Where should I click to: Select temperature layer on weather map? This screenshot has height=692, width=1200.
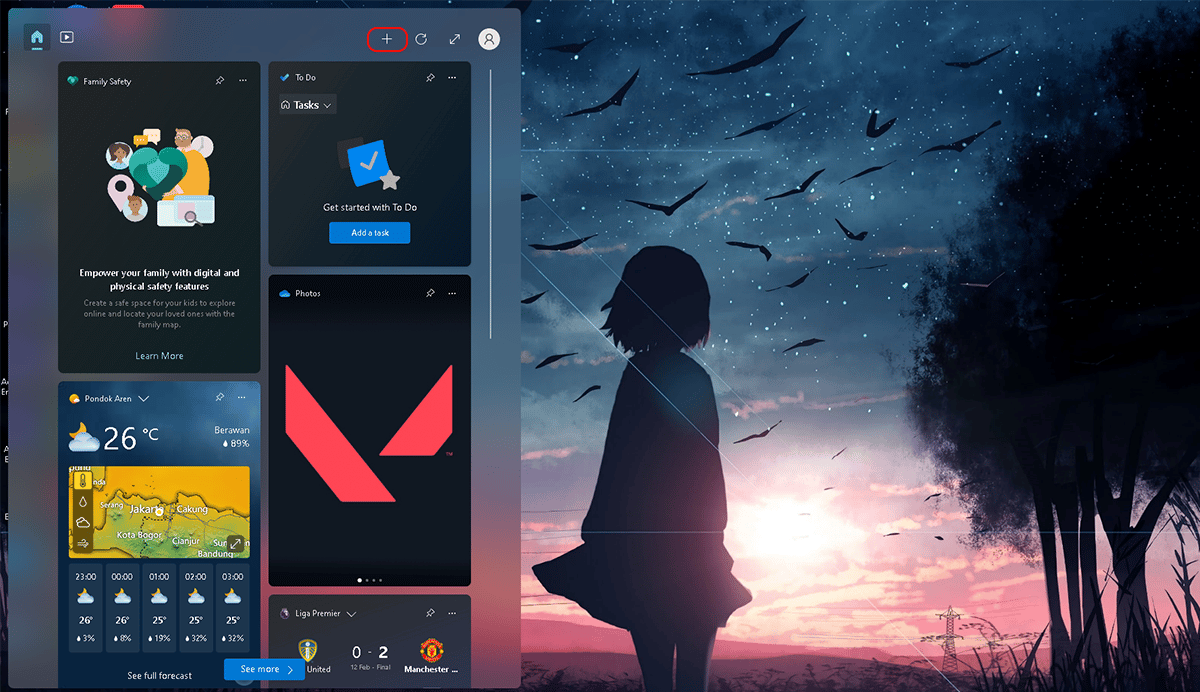pyautogui.click(x=82, y=480)
